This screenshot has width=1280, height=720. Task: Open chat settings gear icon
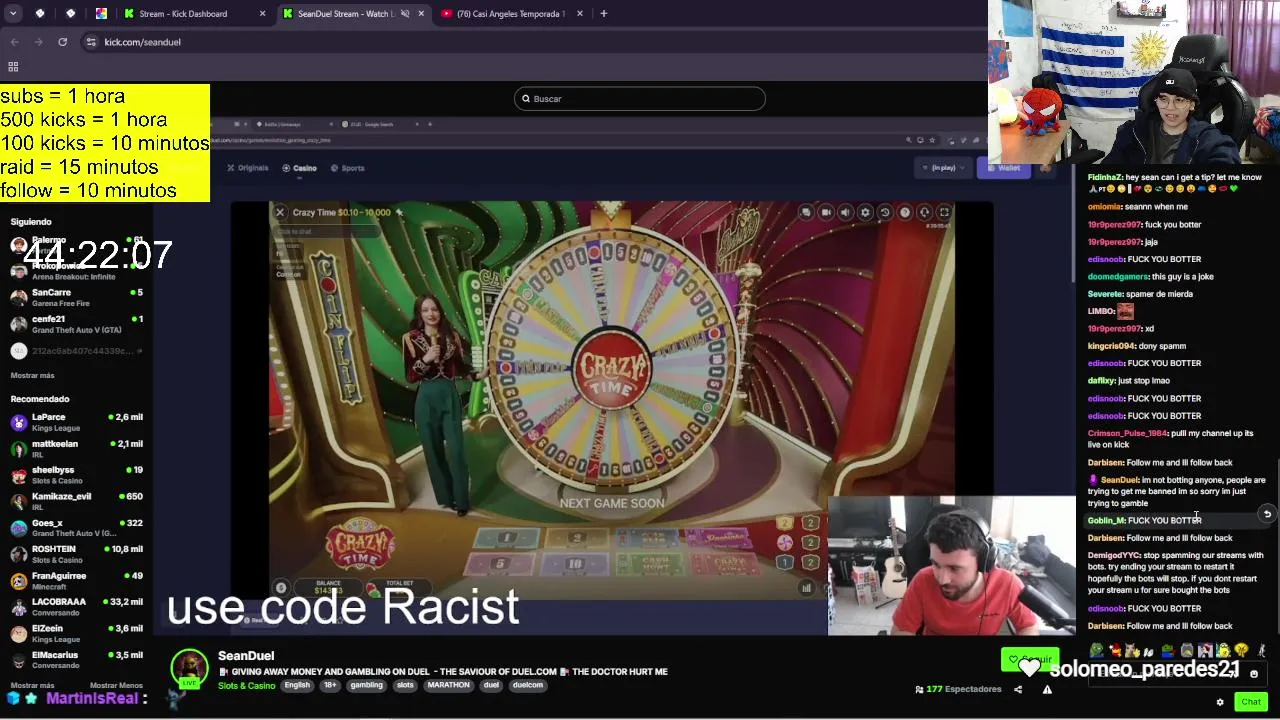(1220, 702)
